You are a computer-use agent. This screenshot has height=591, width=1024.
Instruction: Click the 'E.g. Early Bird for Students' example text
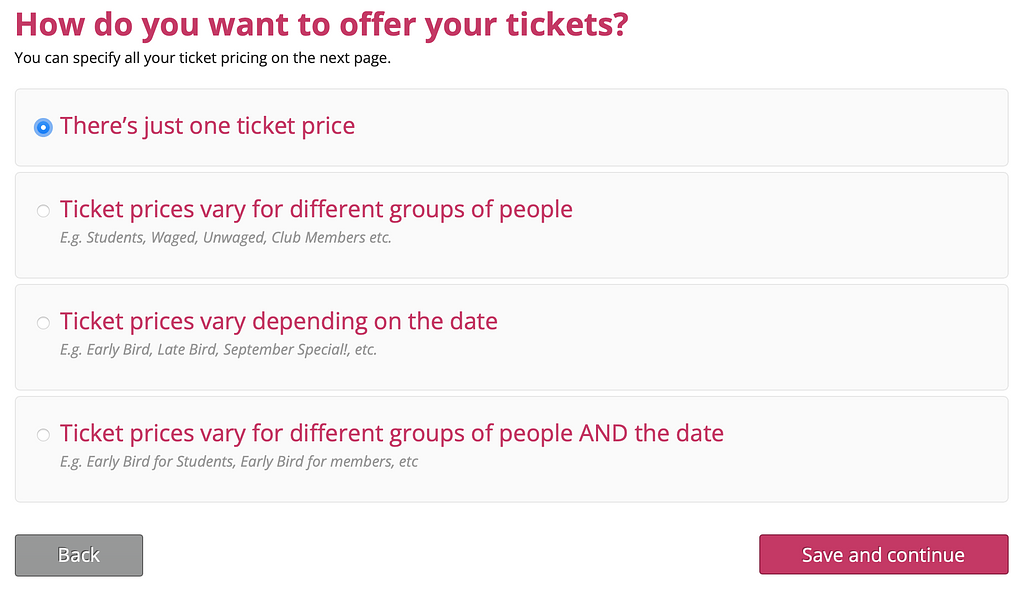[238, 462]
